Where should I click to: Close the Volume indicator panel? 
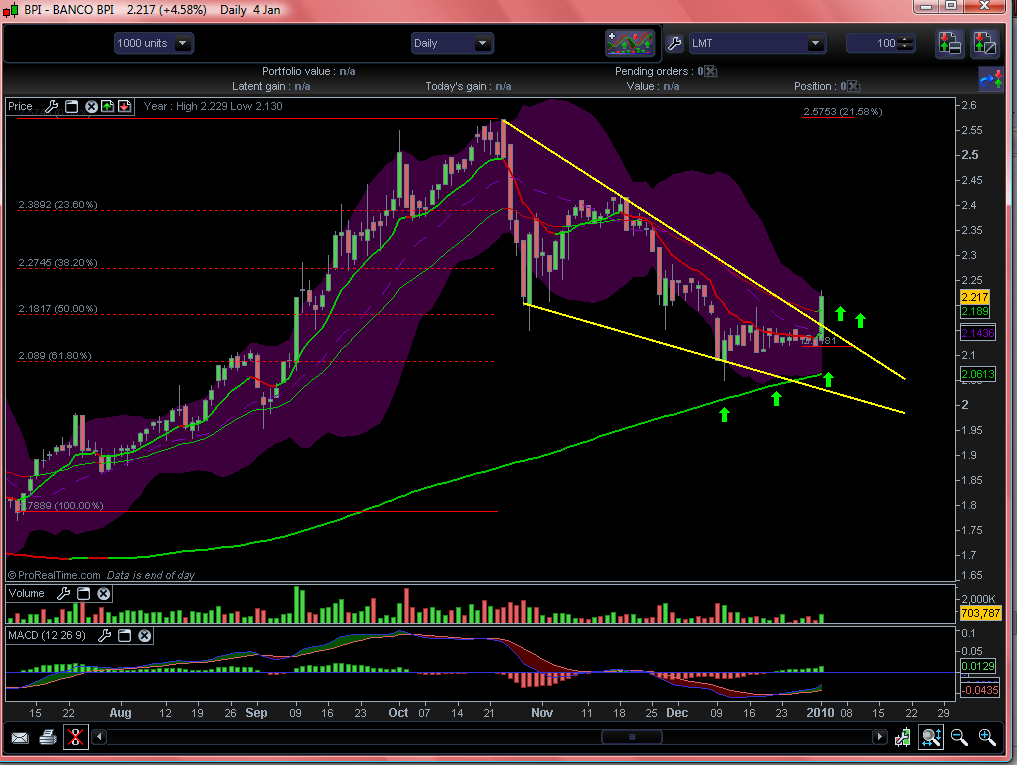[104, 593]
